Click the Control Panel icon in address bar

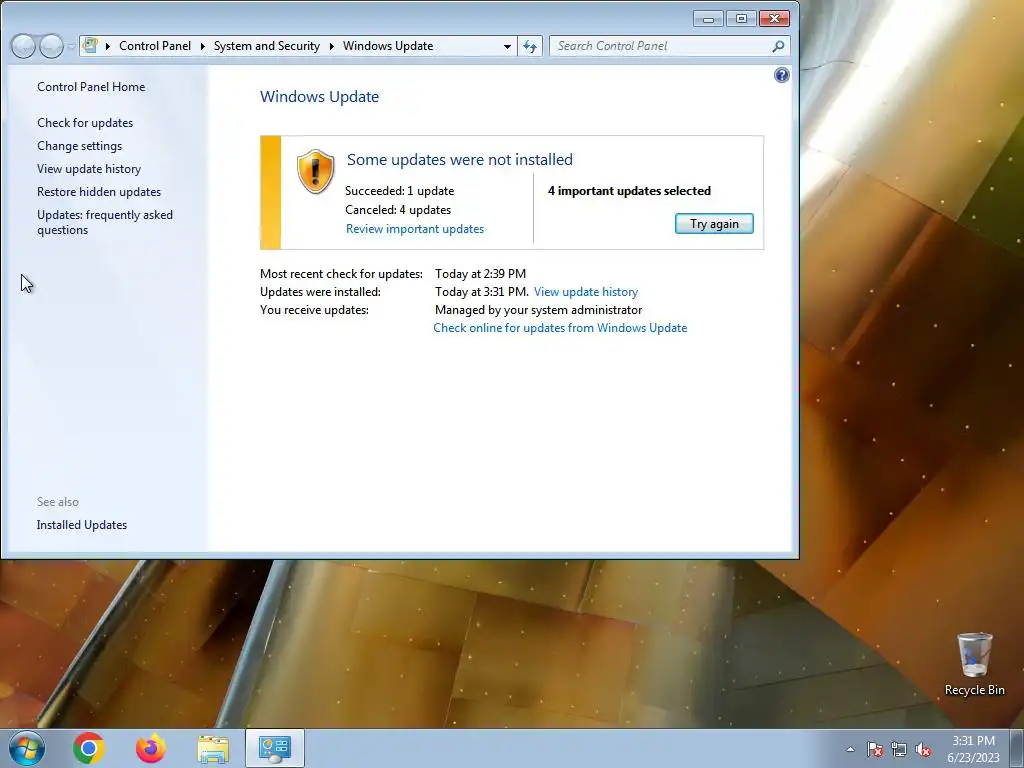coord(90,46)
